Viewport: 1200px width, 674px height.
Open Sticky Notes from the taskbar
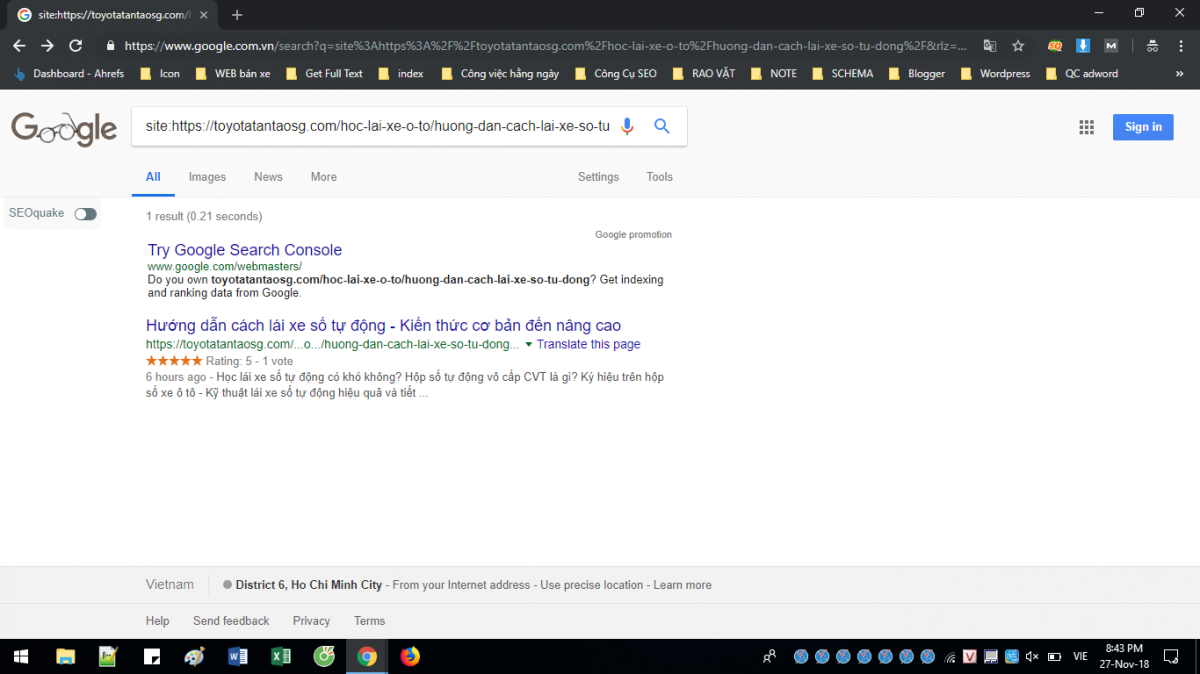coord(152,657)
